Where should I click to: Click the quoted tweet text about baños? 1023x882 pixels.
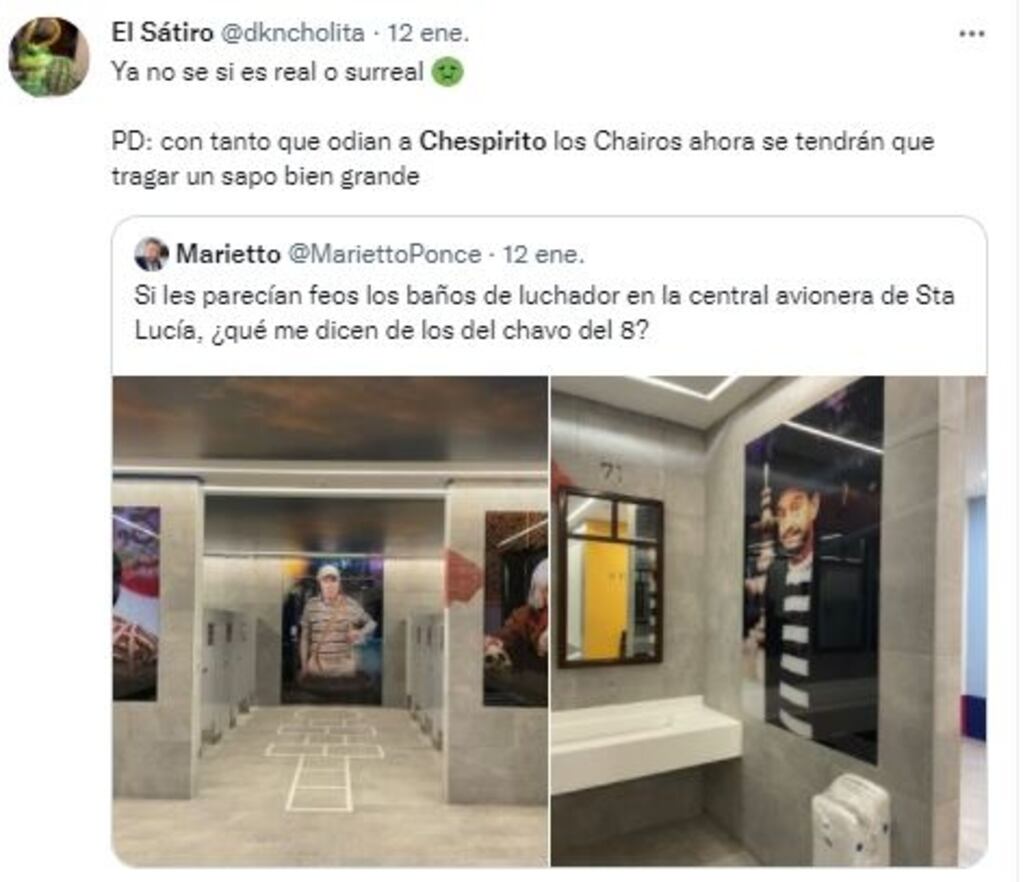pyautogui.click(x=544, y=313)
